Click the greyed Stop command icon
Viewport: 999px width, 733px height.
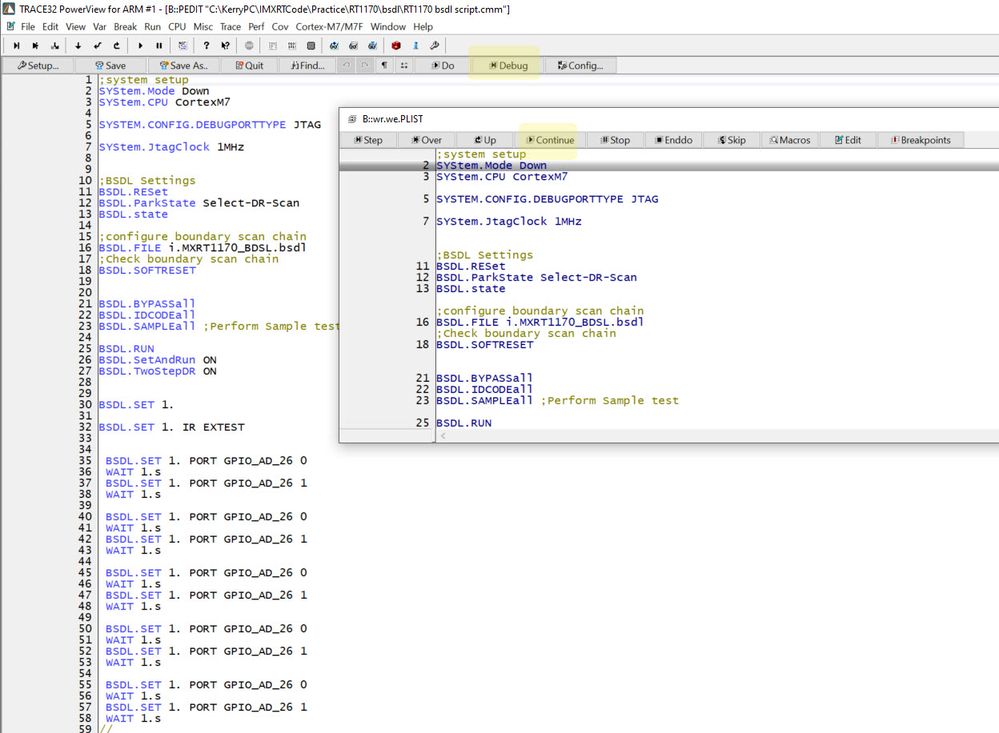coord(249,46)
